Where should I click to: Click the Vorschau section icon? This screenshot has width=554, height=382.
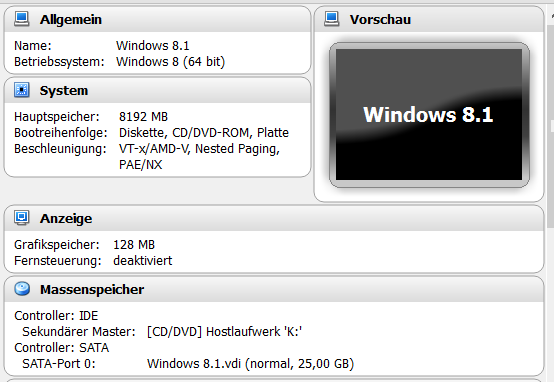[332, 19]
